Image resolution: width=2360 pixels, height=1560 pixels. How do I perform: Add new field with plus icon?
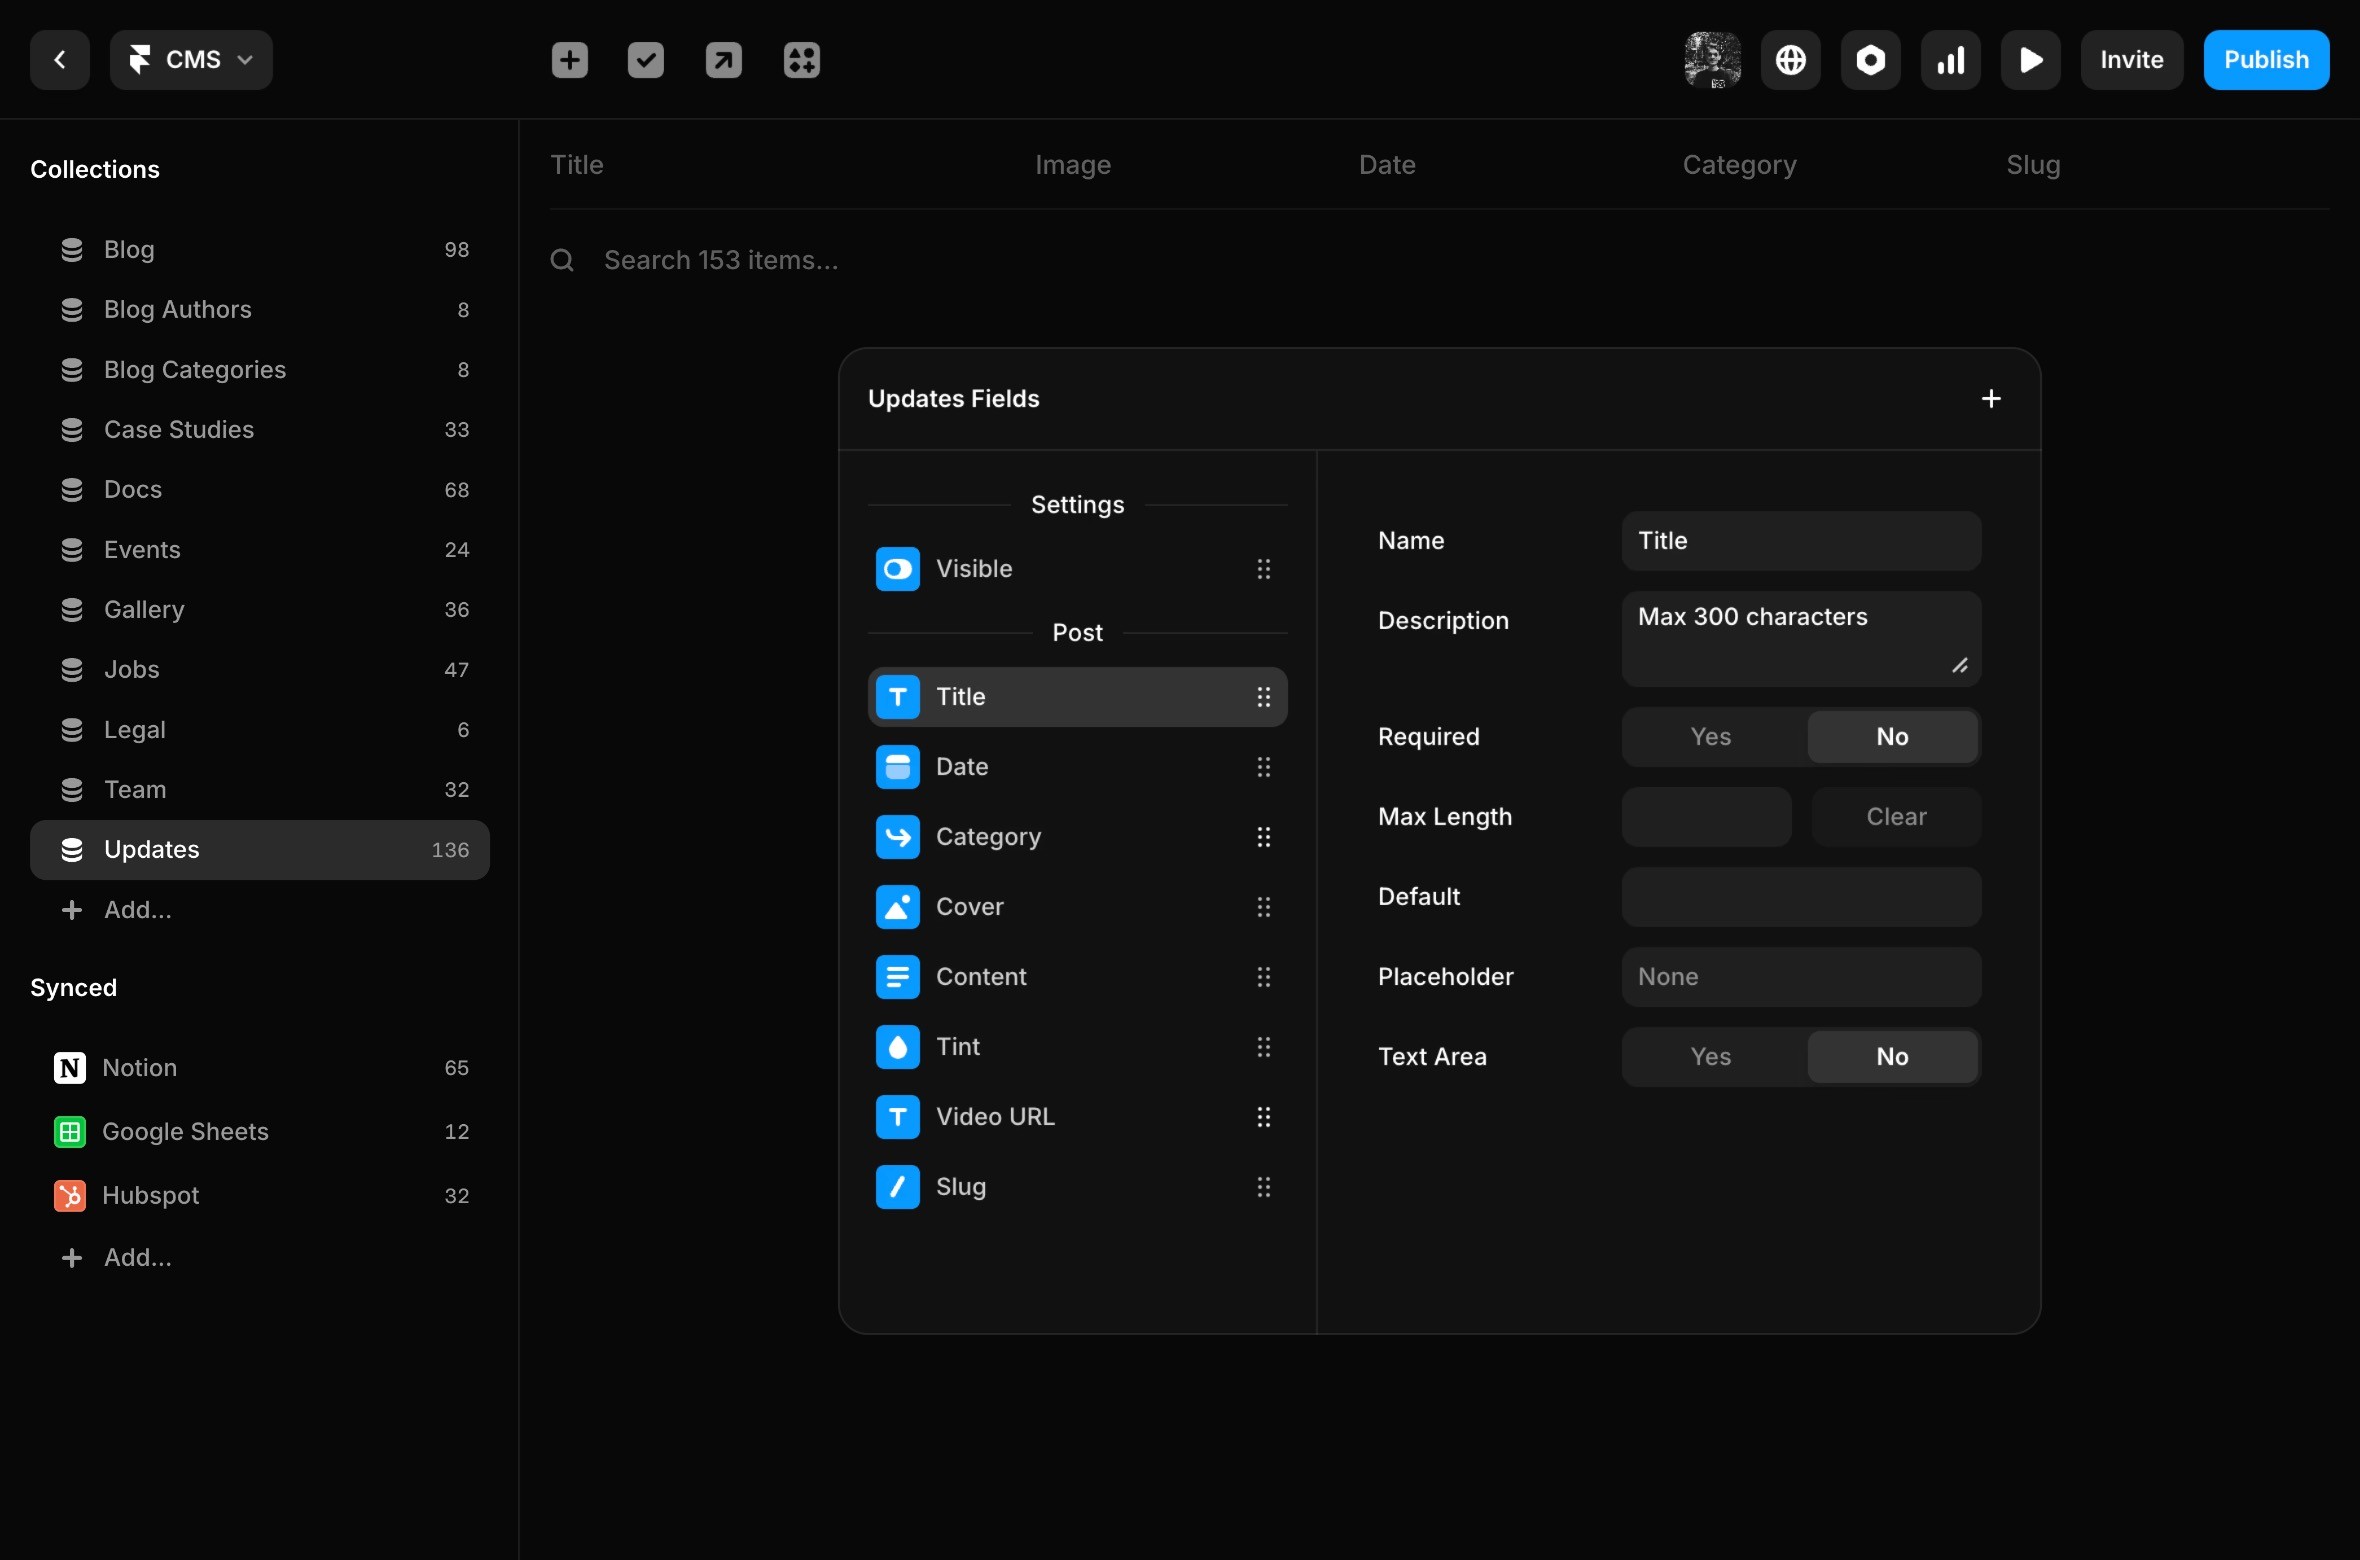coord(1991,399)
